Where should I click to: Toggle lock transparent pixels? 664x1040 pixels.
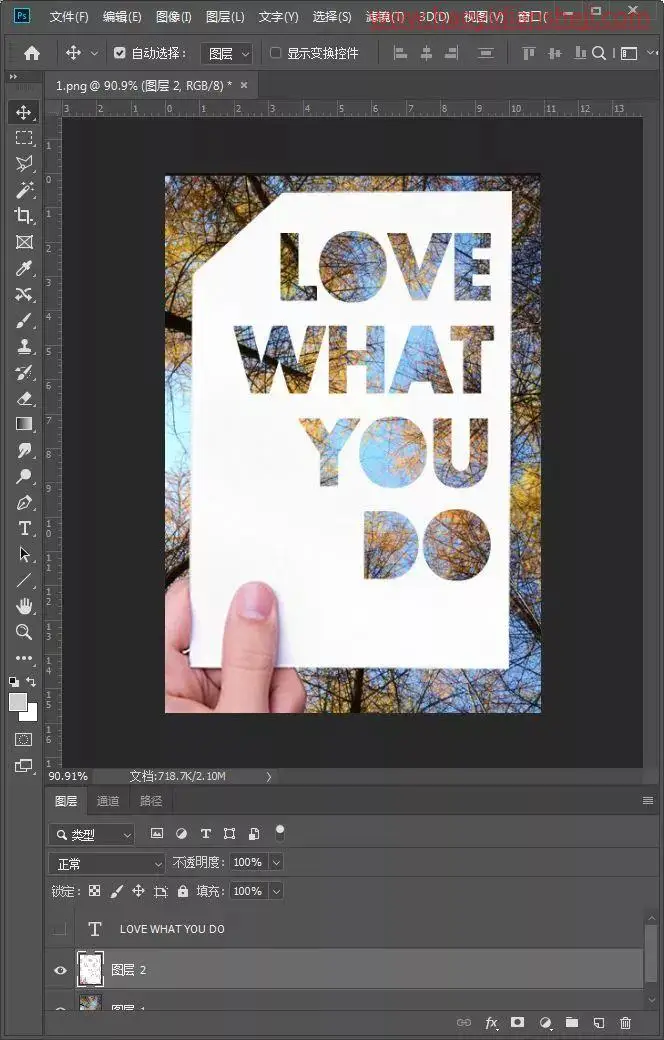coord(95,891)
